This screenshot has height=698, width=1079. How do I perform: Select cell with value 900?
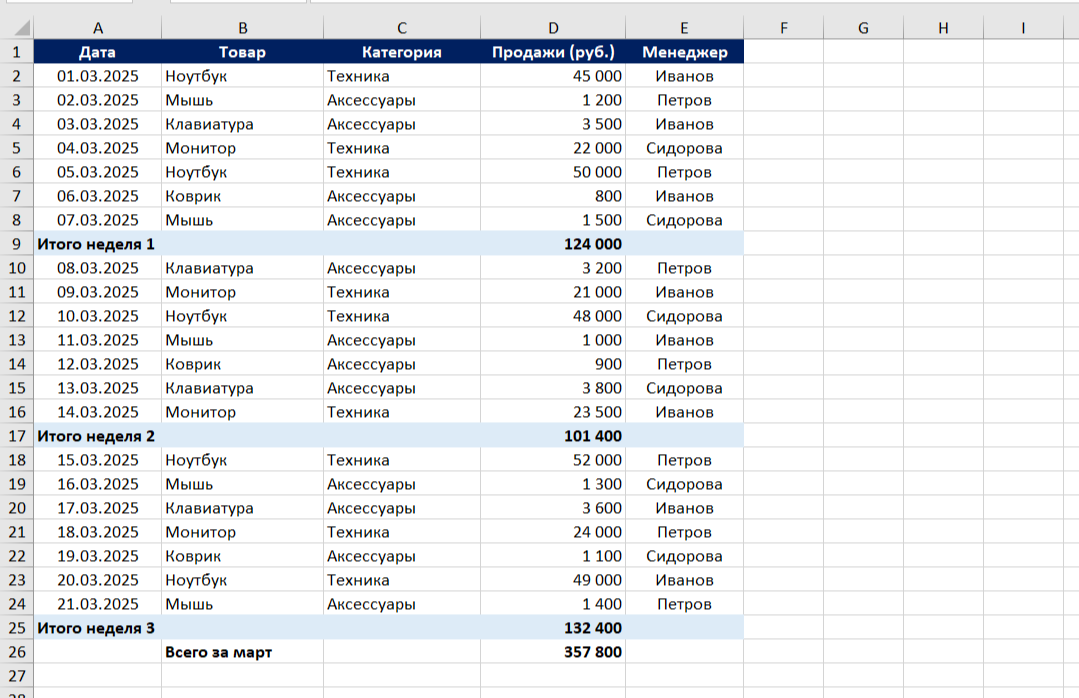click(x=553, y=364)
